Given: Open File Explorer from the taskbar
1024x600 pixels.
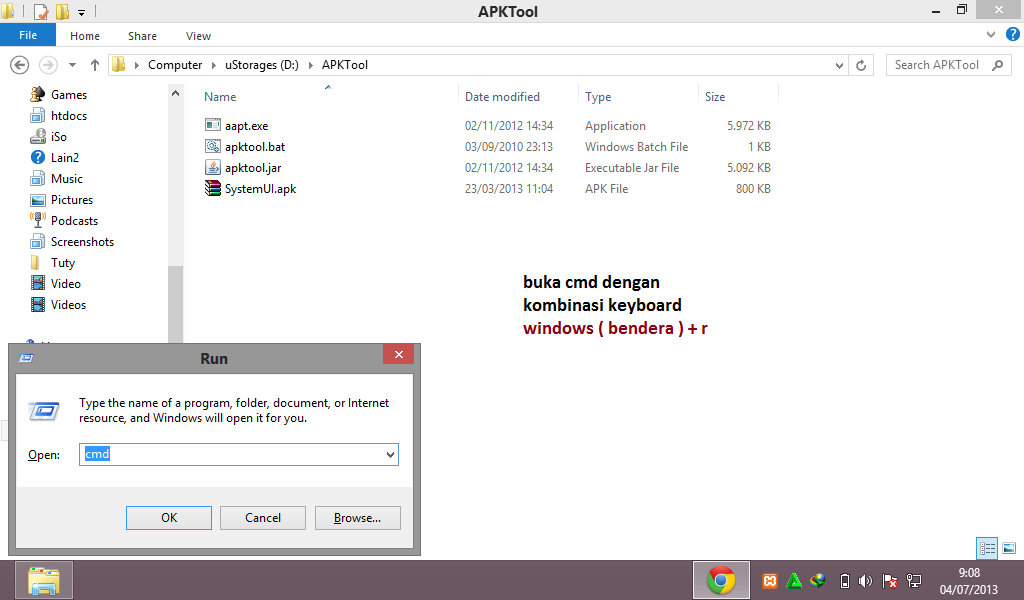Looking at the screenshot, I should click(44, 580).
